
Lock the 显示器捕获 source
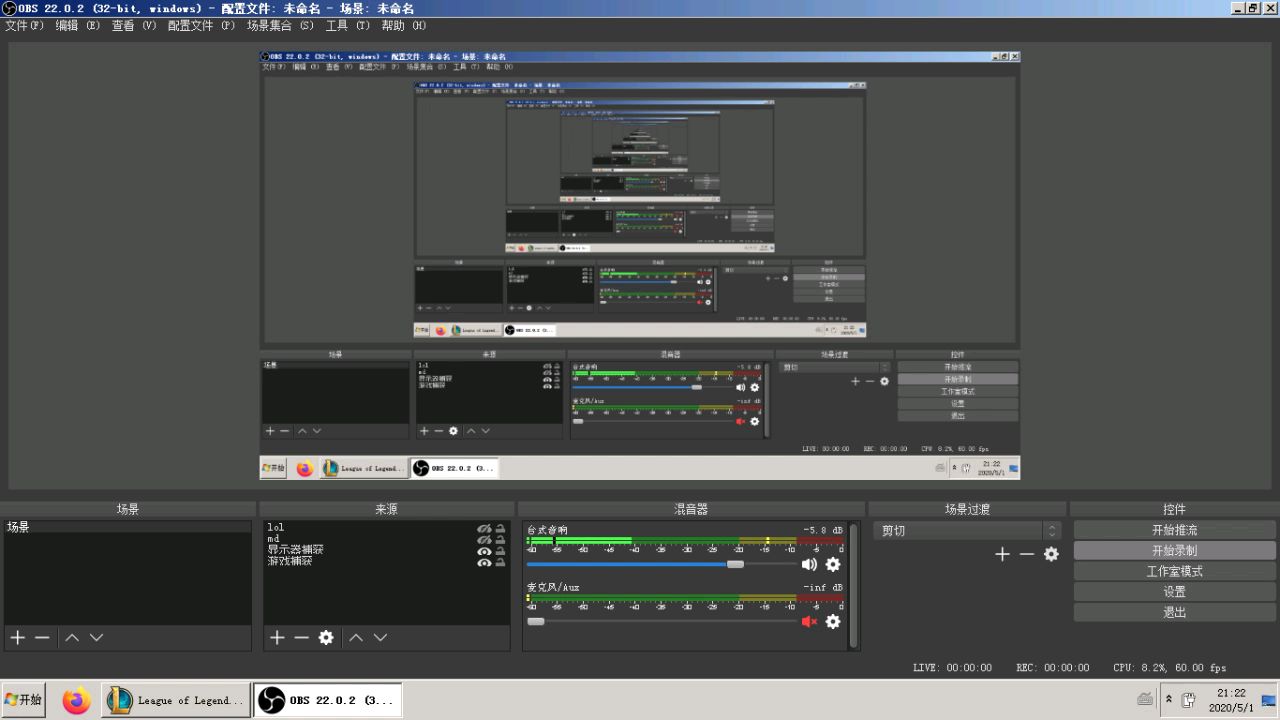coord(500,551)
